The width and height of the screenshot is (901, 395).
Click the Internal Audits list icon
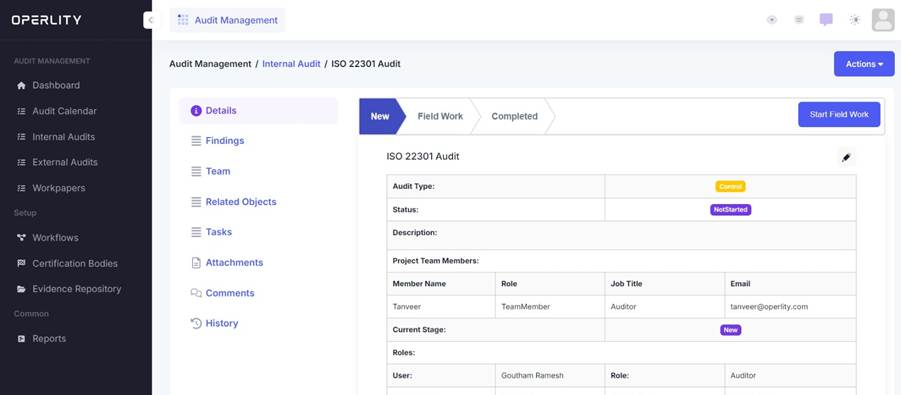coord(21,137)
